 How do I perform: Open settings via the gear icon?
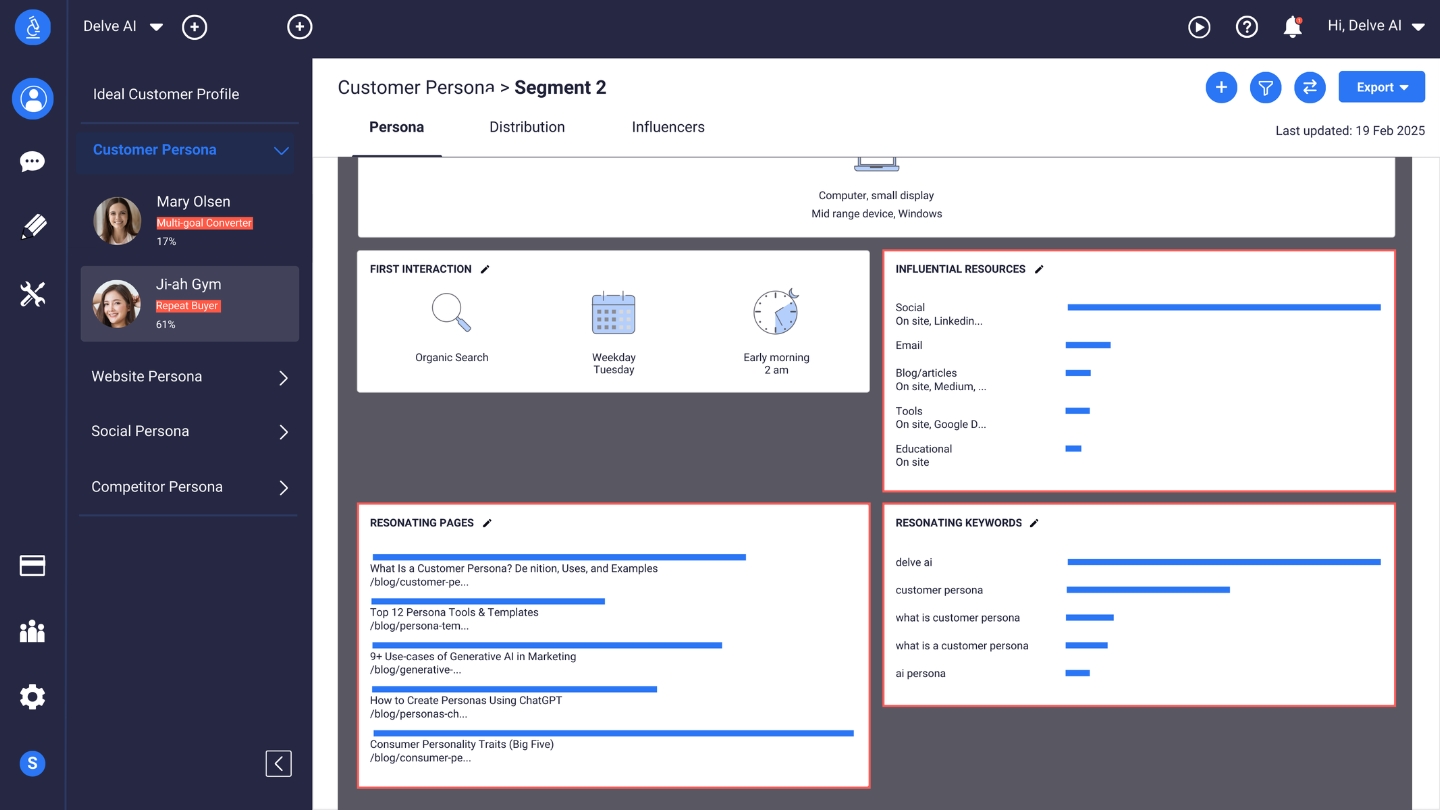(32, 696)
